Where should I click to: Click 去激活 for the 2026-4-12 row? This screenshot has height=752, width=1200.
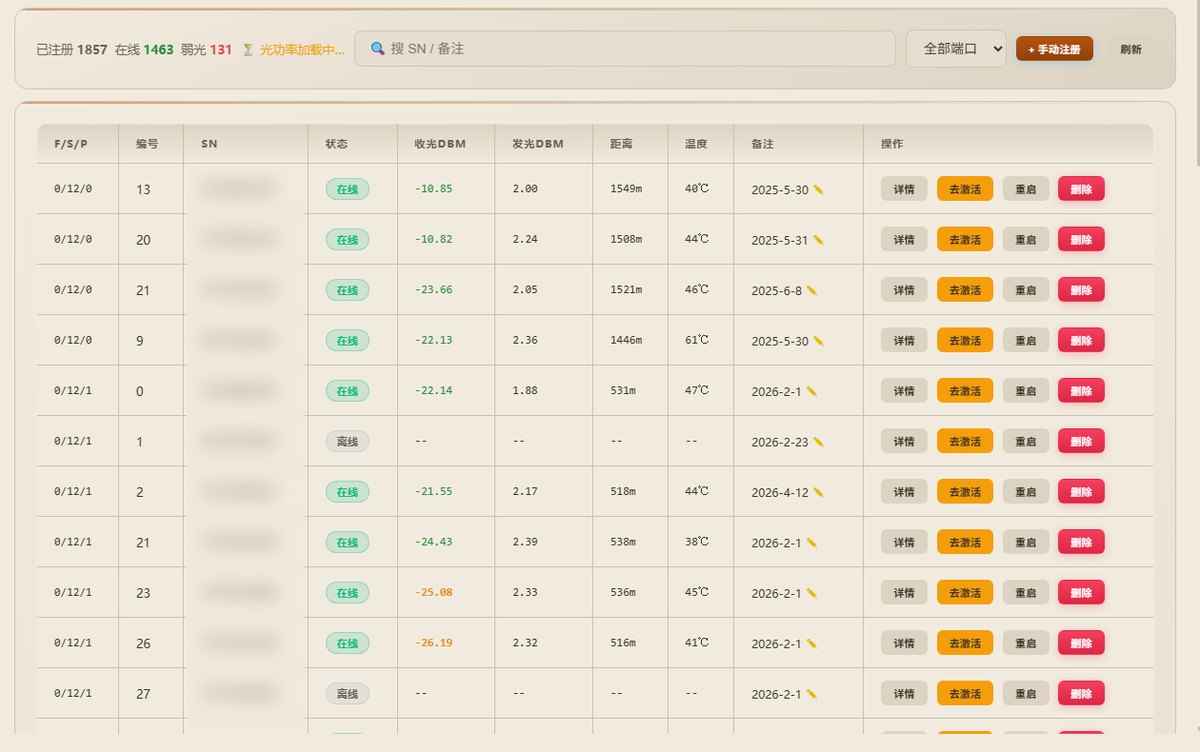tap(965, 492)
